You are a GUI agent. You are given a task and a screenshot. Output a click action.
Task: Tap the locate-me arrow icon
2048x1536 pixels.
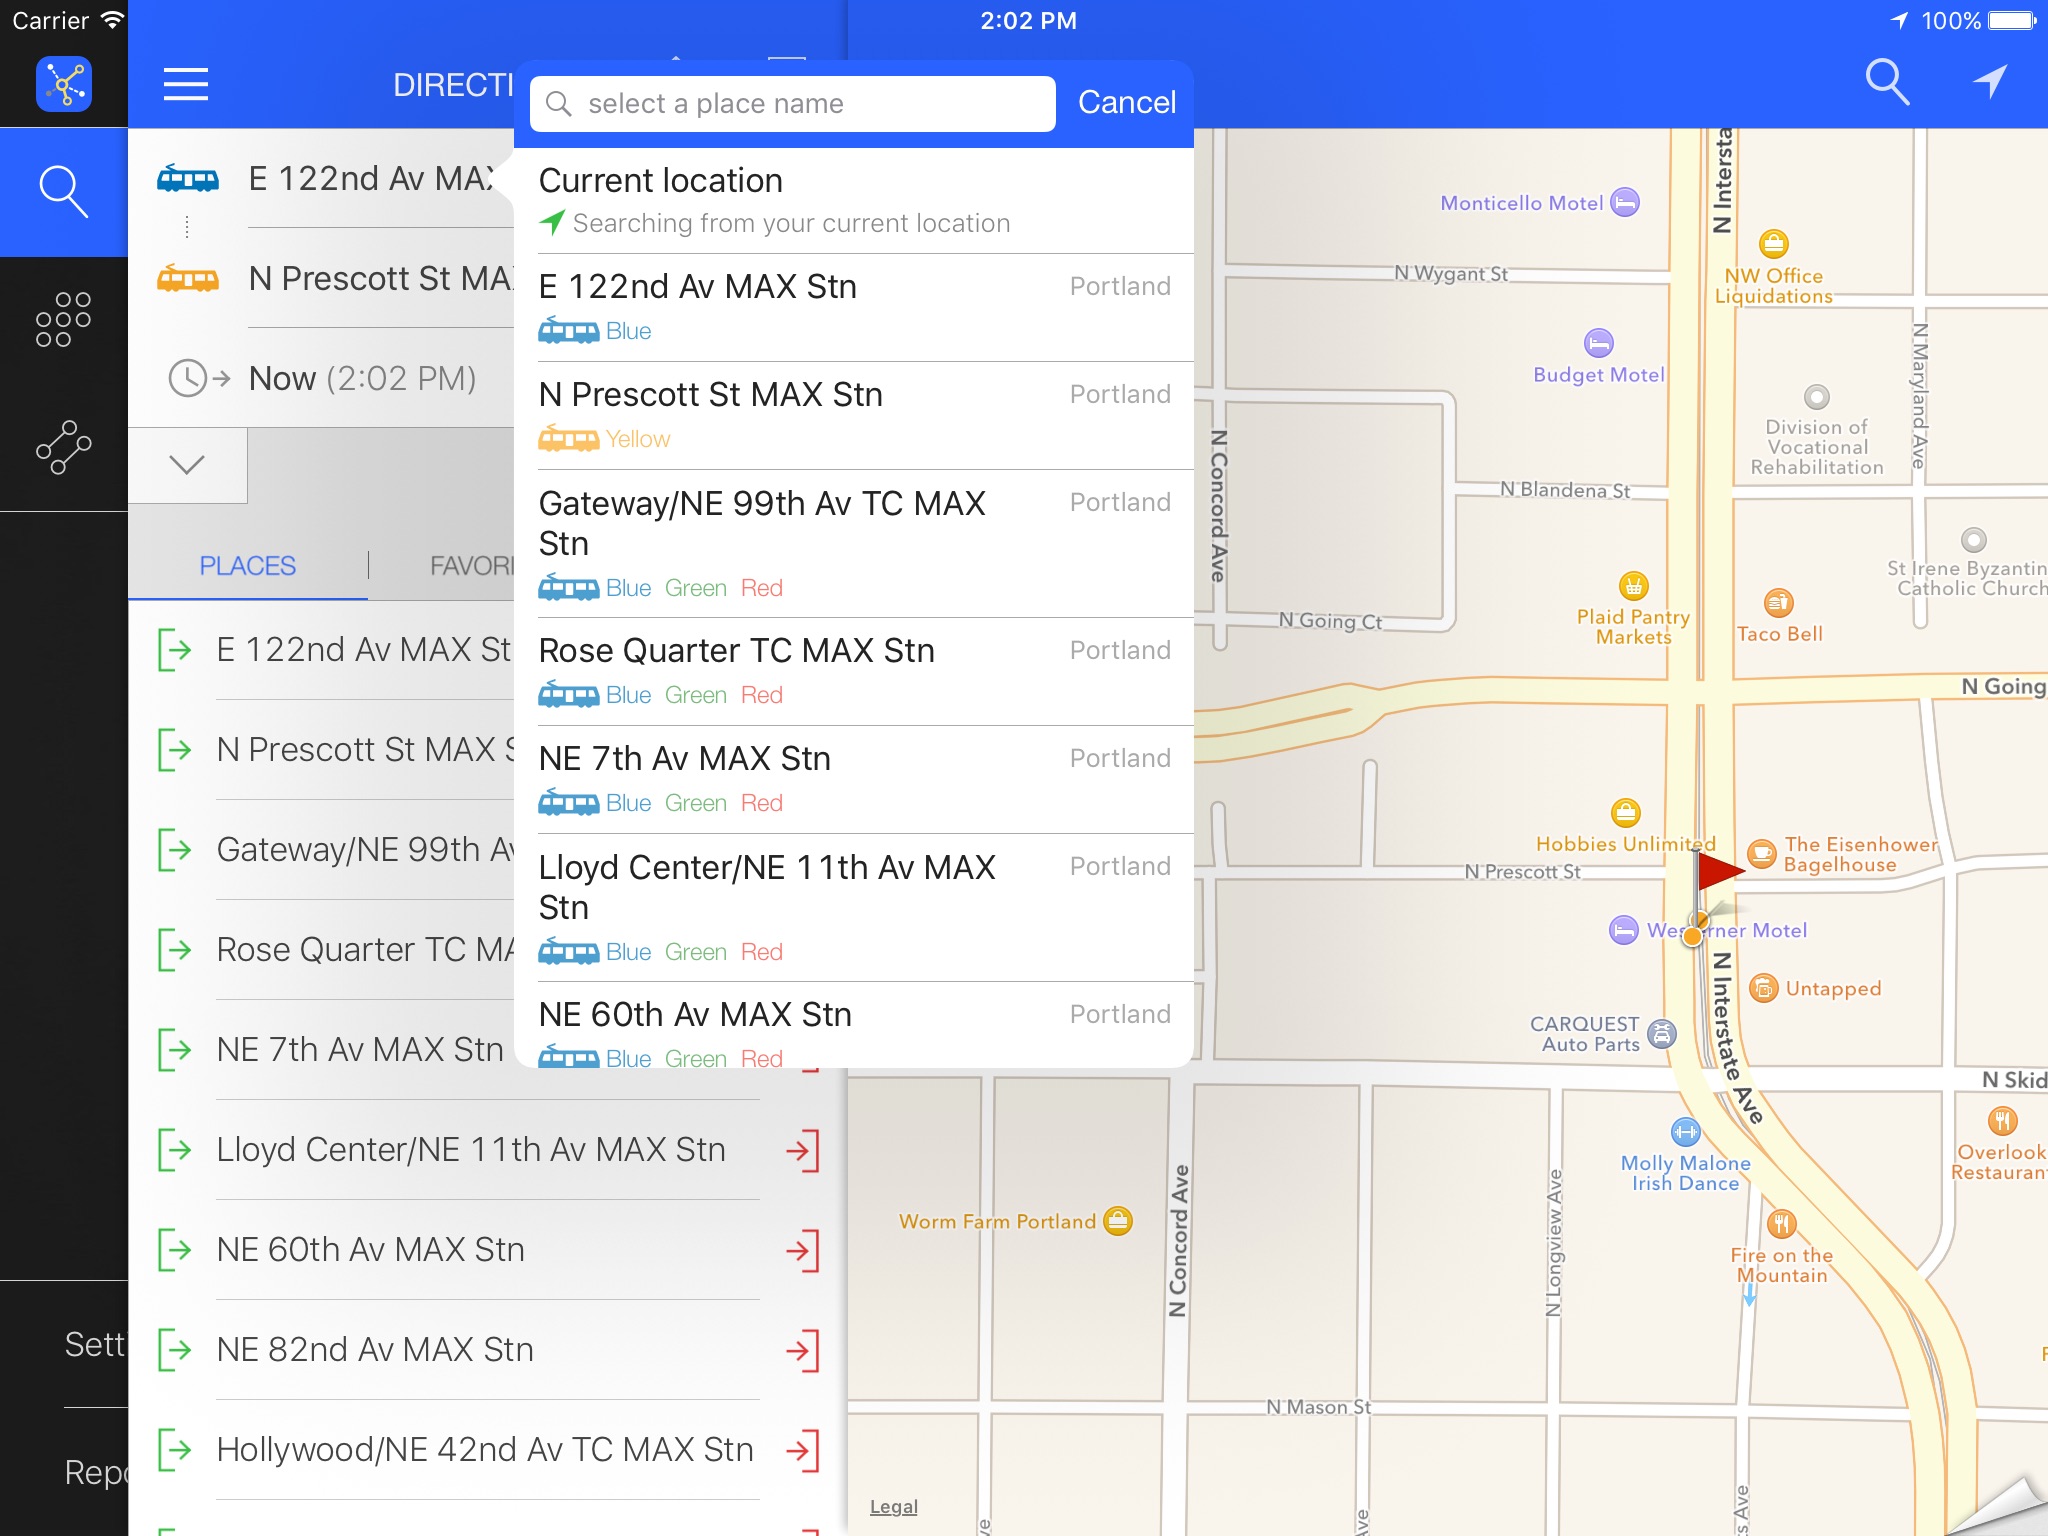click(x=1990, y=82)
